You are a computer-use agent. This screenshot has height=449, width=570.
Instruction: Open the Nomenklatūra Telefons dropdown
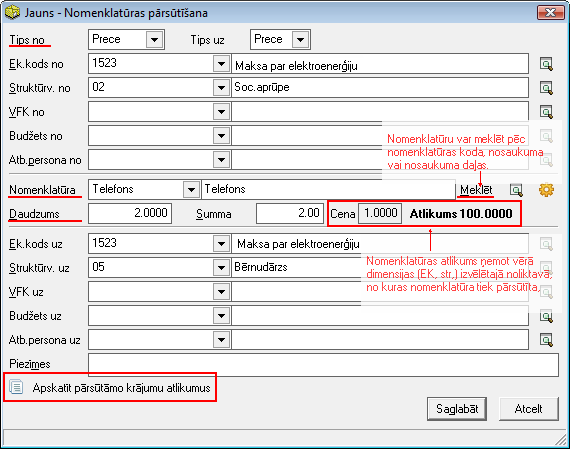point(191,189)
